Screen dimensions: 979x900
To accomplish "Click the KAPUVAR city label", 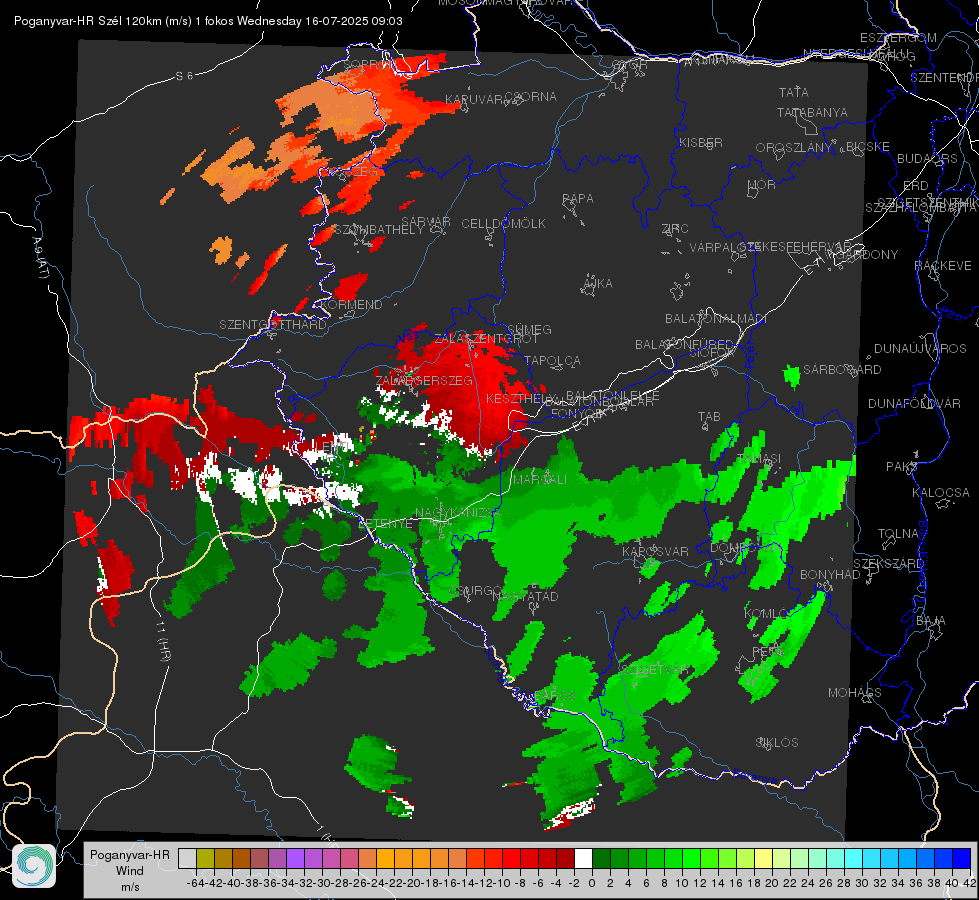I will 475,100.
